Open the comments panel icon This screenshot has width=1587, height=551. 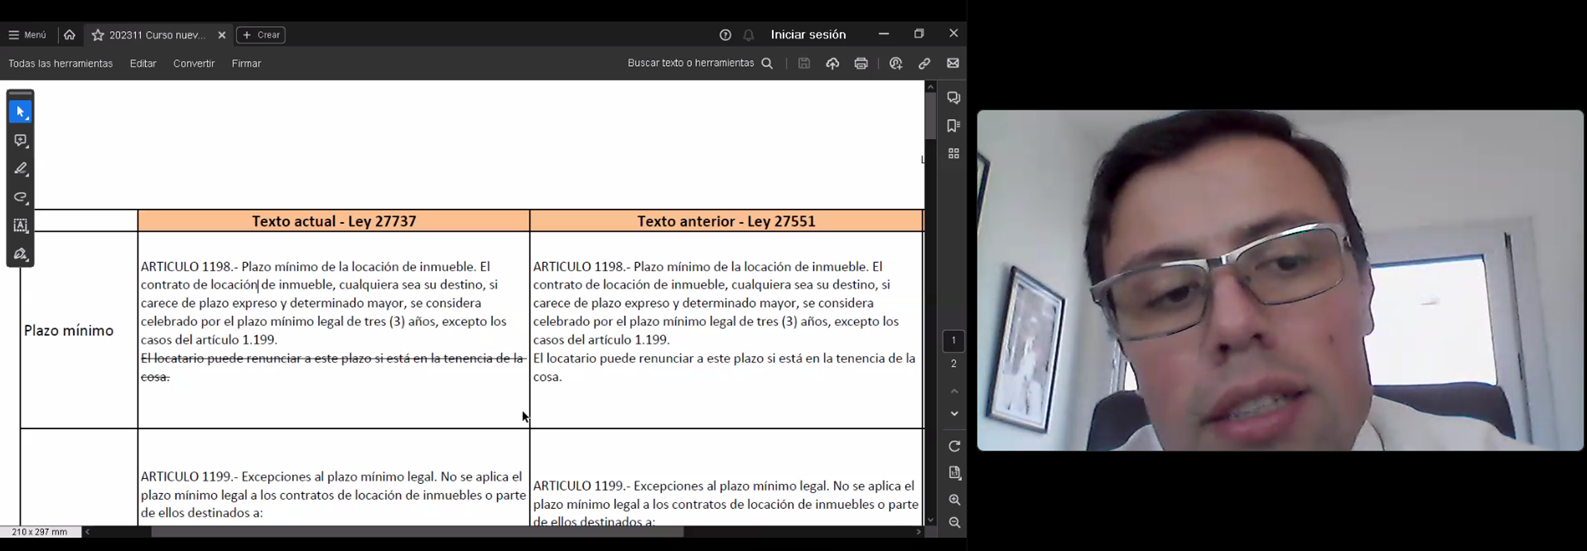pos(954,98)
